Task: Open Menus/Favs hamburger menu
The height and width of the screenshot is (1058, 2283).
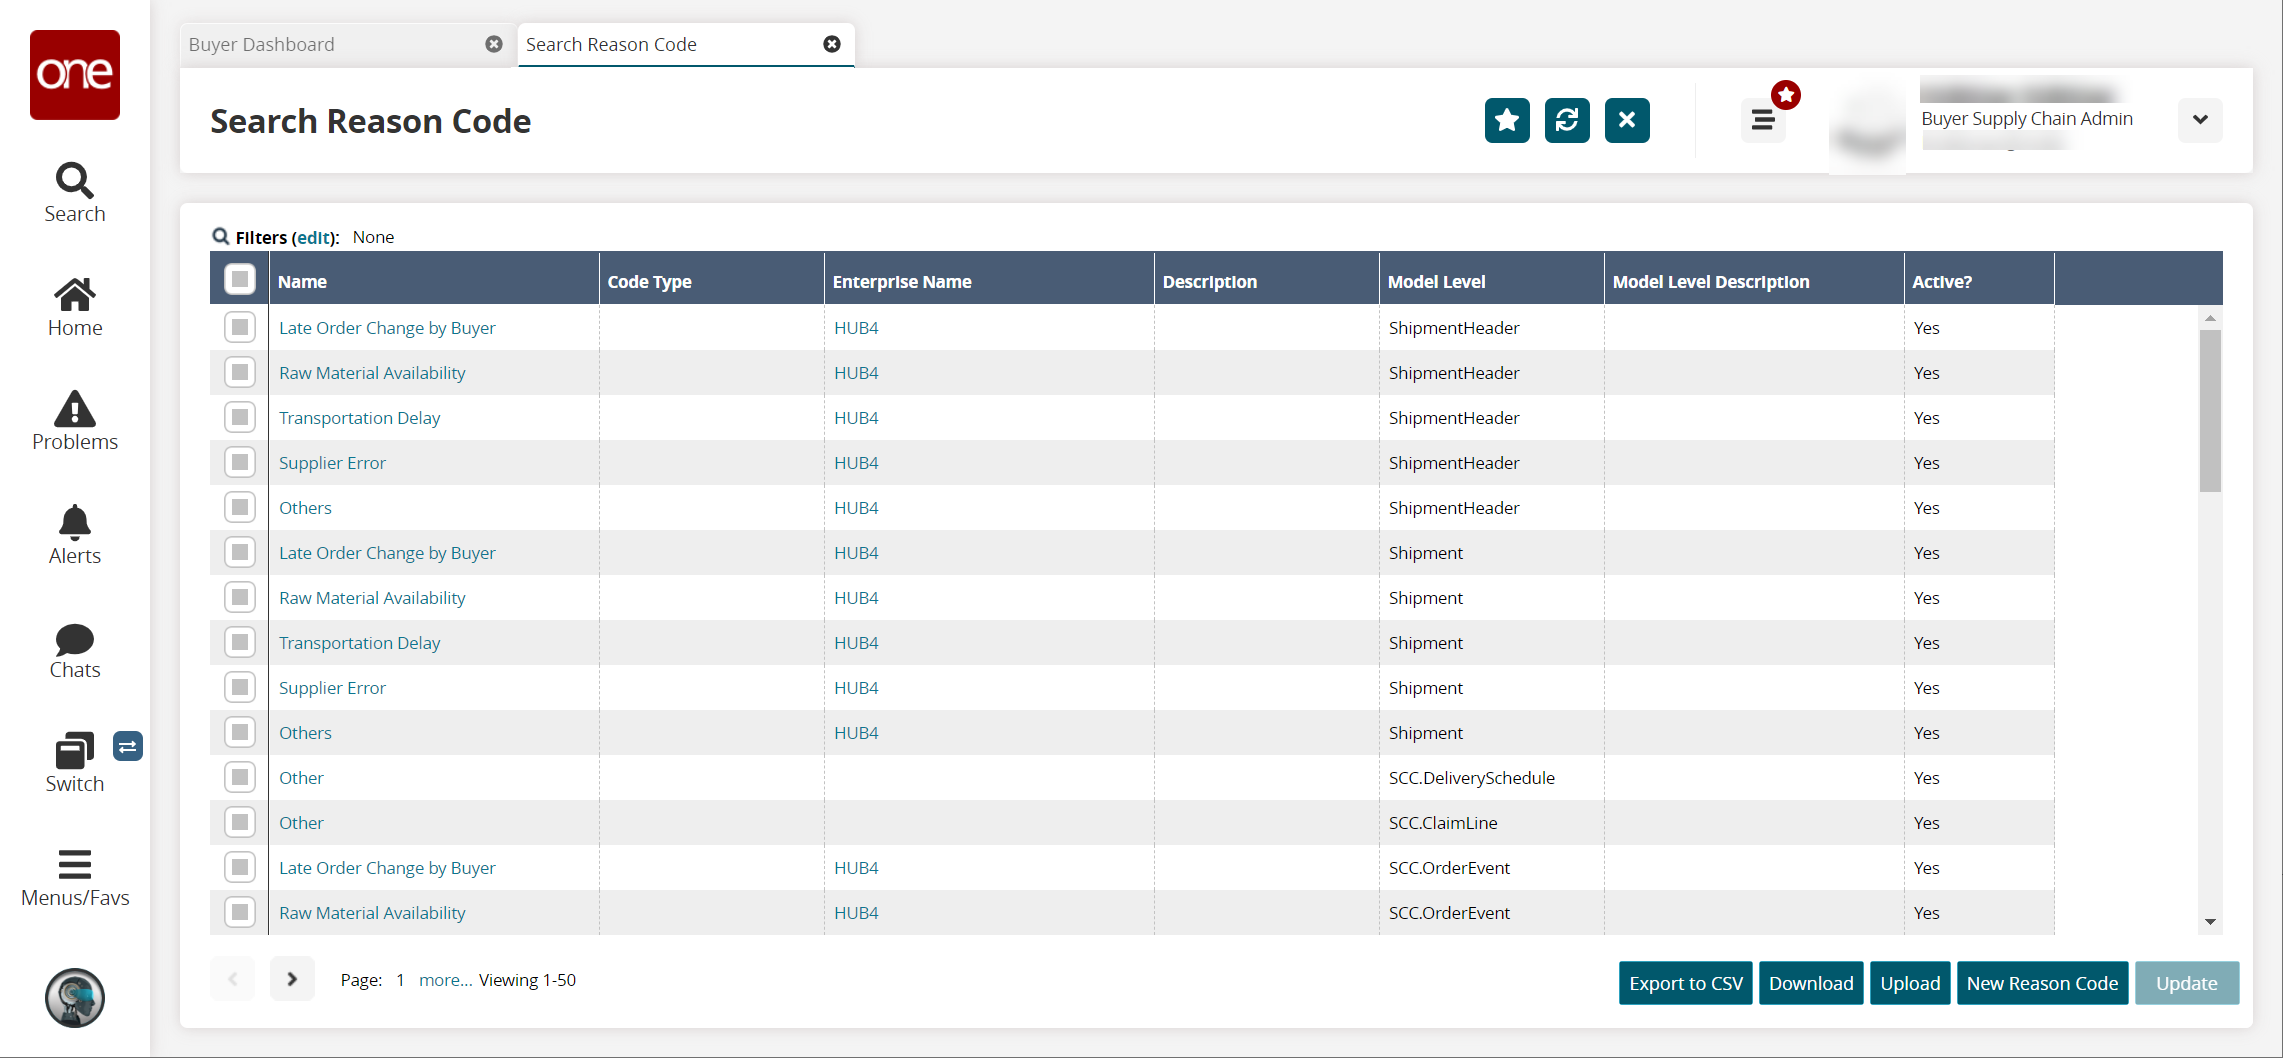Action: [75, 877]
